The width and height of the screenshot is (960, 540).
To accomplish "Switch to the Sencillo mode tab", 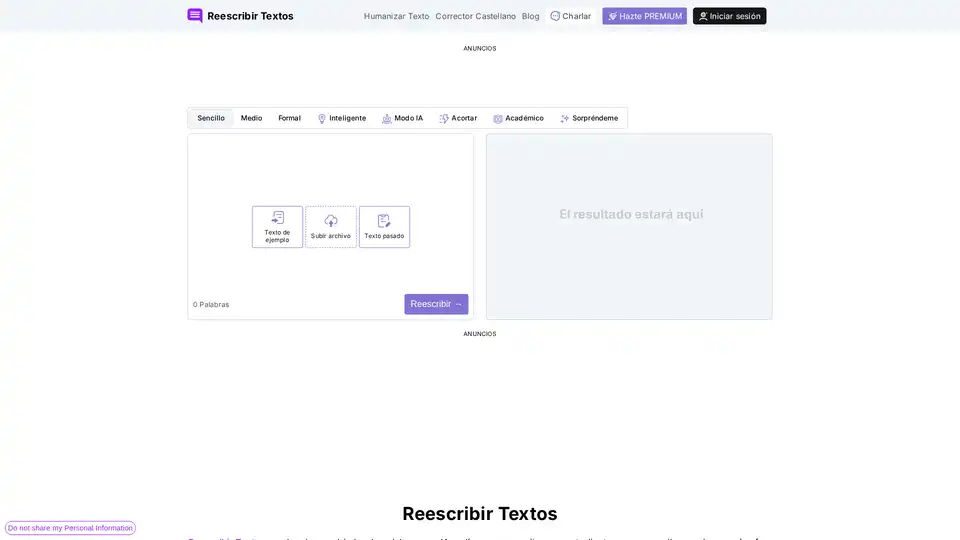I will click(x=211, y=118).
